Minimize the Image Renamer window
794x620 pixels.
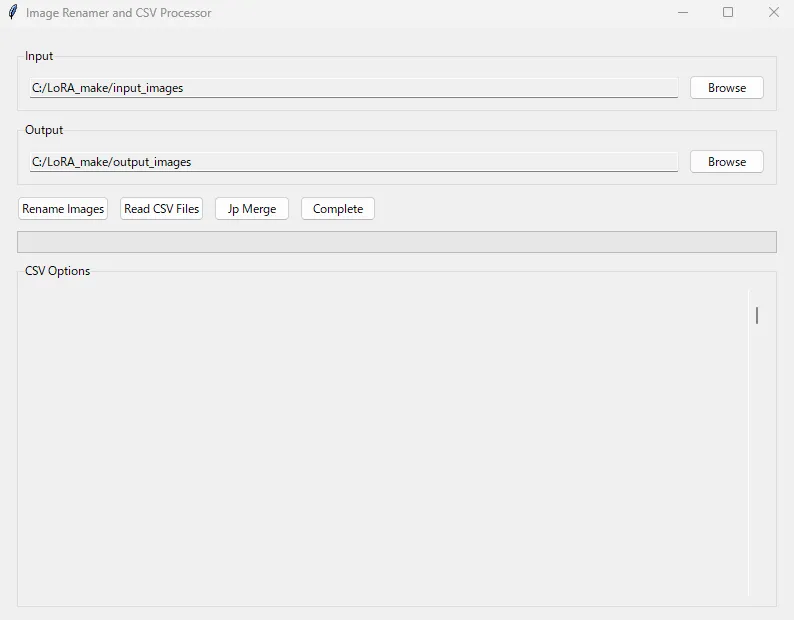683,13
